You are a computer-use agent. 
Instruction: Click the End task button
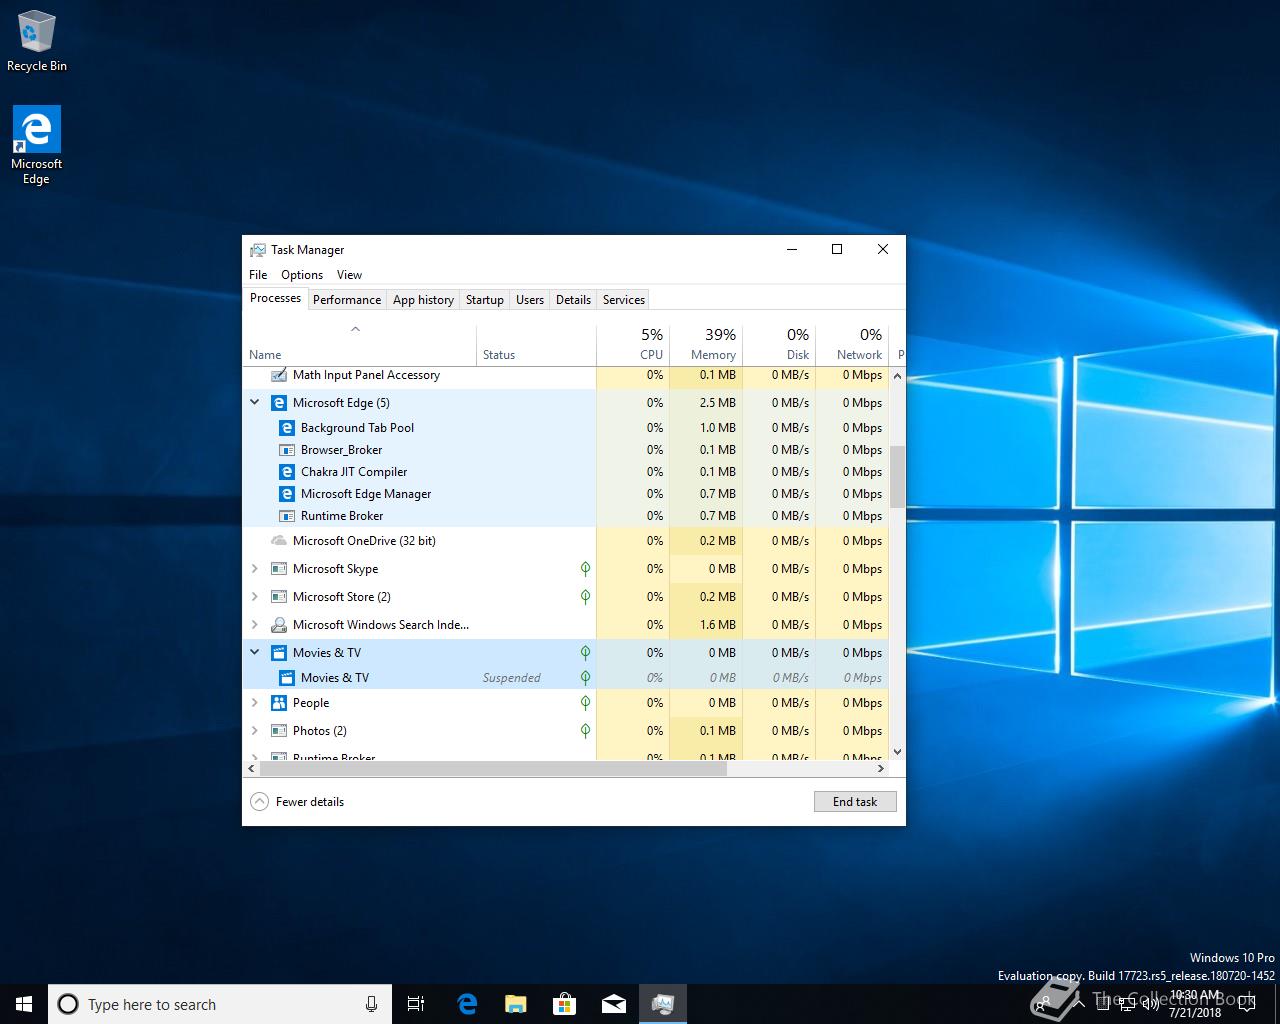tap(855, 802)
